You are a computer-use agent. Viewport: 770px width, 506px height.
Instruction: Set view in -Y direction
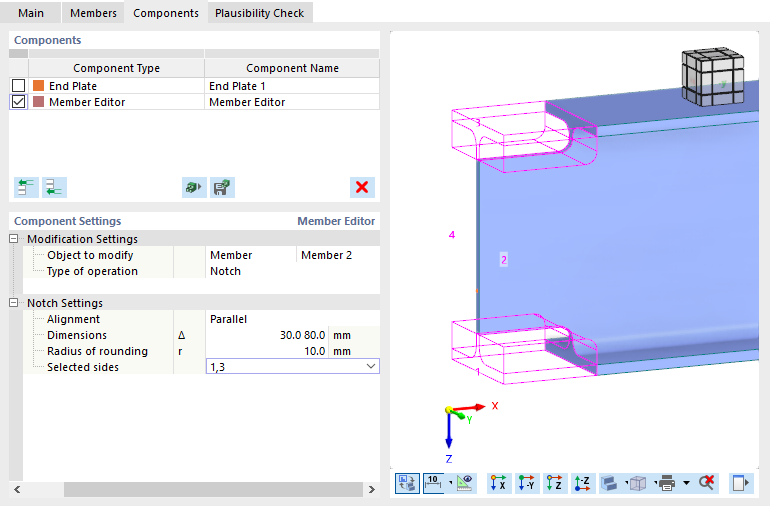(x=526, y=483)
